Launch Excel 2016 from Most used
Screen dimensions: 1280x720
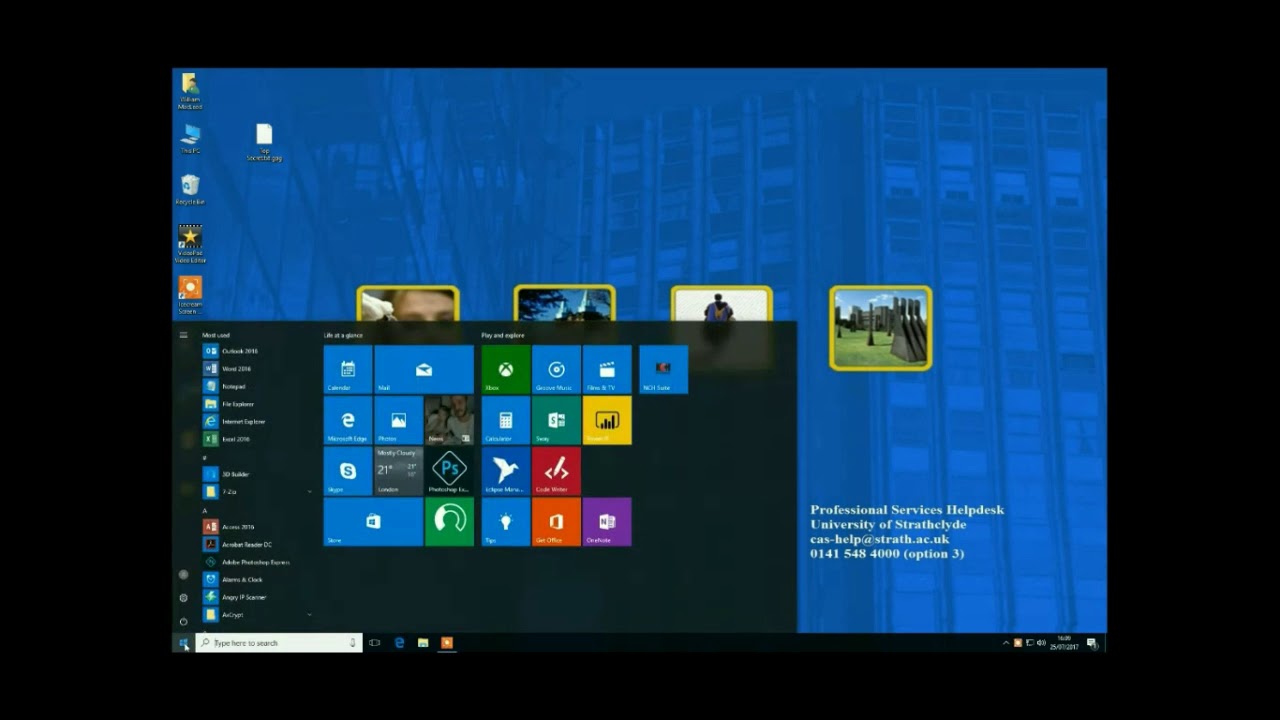click(x=257, y=439)
